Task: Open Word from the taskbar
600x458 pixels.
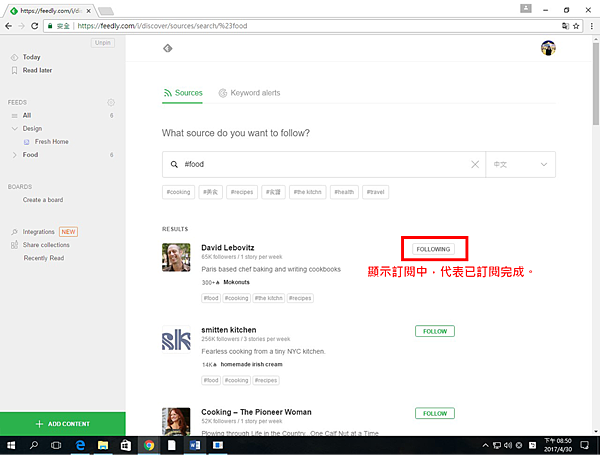Action: pyautogui.click(x=195, y=445)
